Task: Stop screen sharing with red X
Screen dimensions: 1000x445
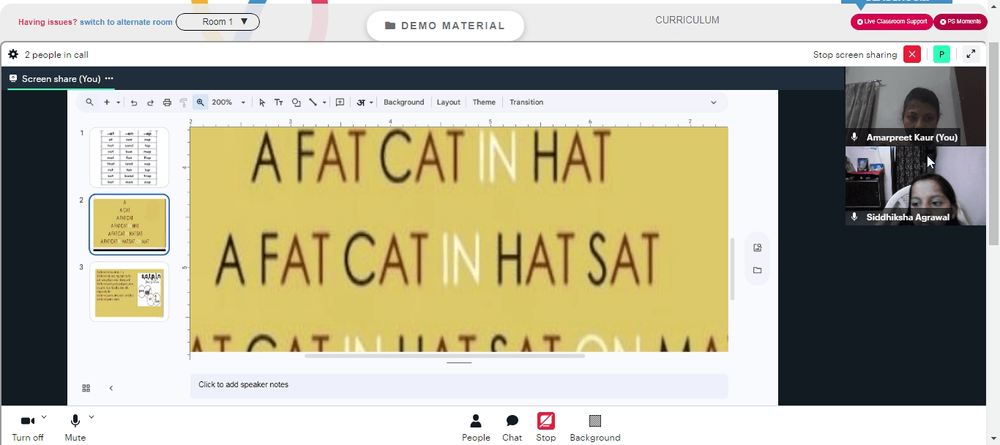Action: (912, 54)
